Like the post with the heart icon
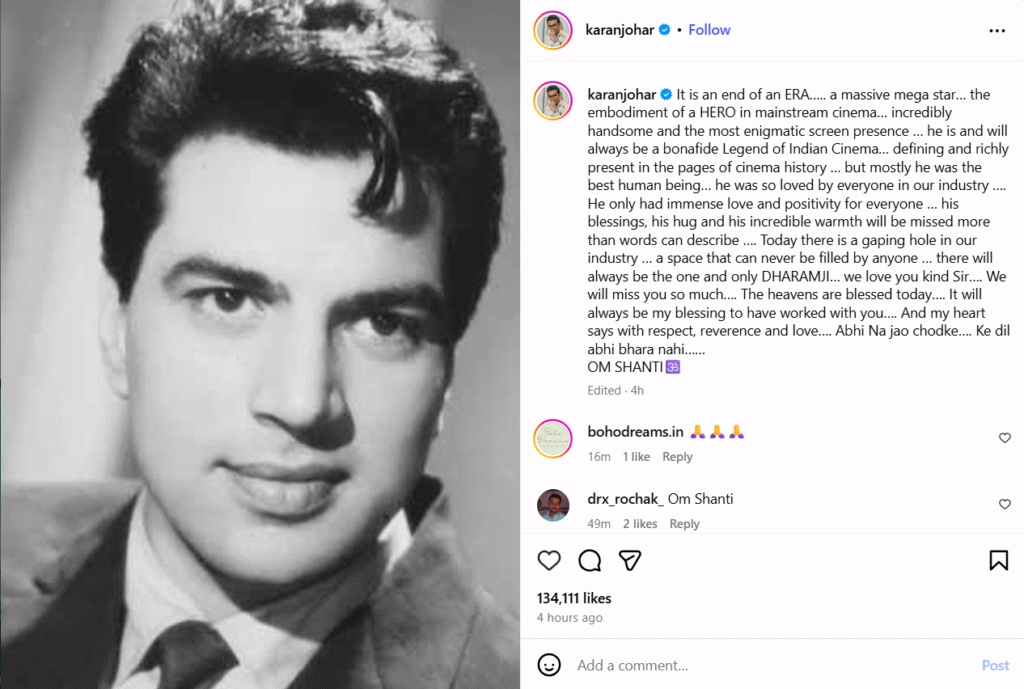 [x=549, y=560]
